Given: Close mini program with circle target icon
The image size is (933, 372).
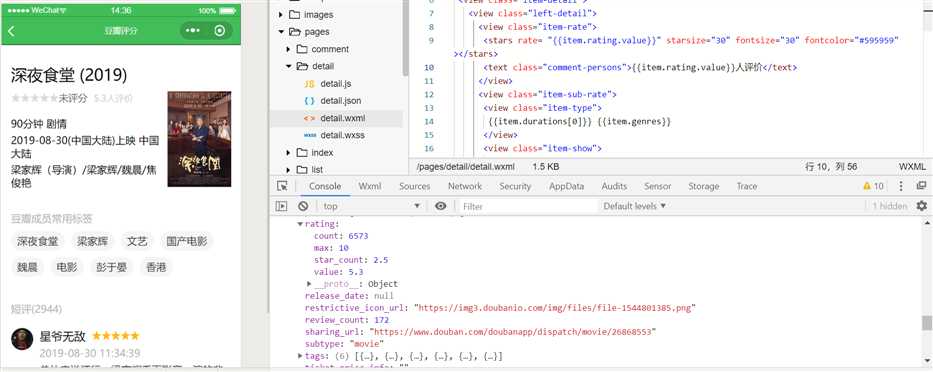Looking at the screenshot, I should (220, 30).
